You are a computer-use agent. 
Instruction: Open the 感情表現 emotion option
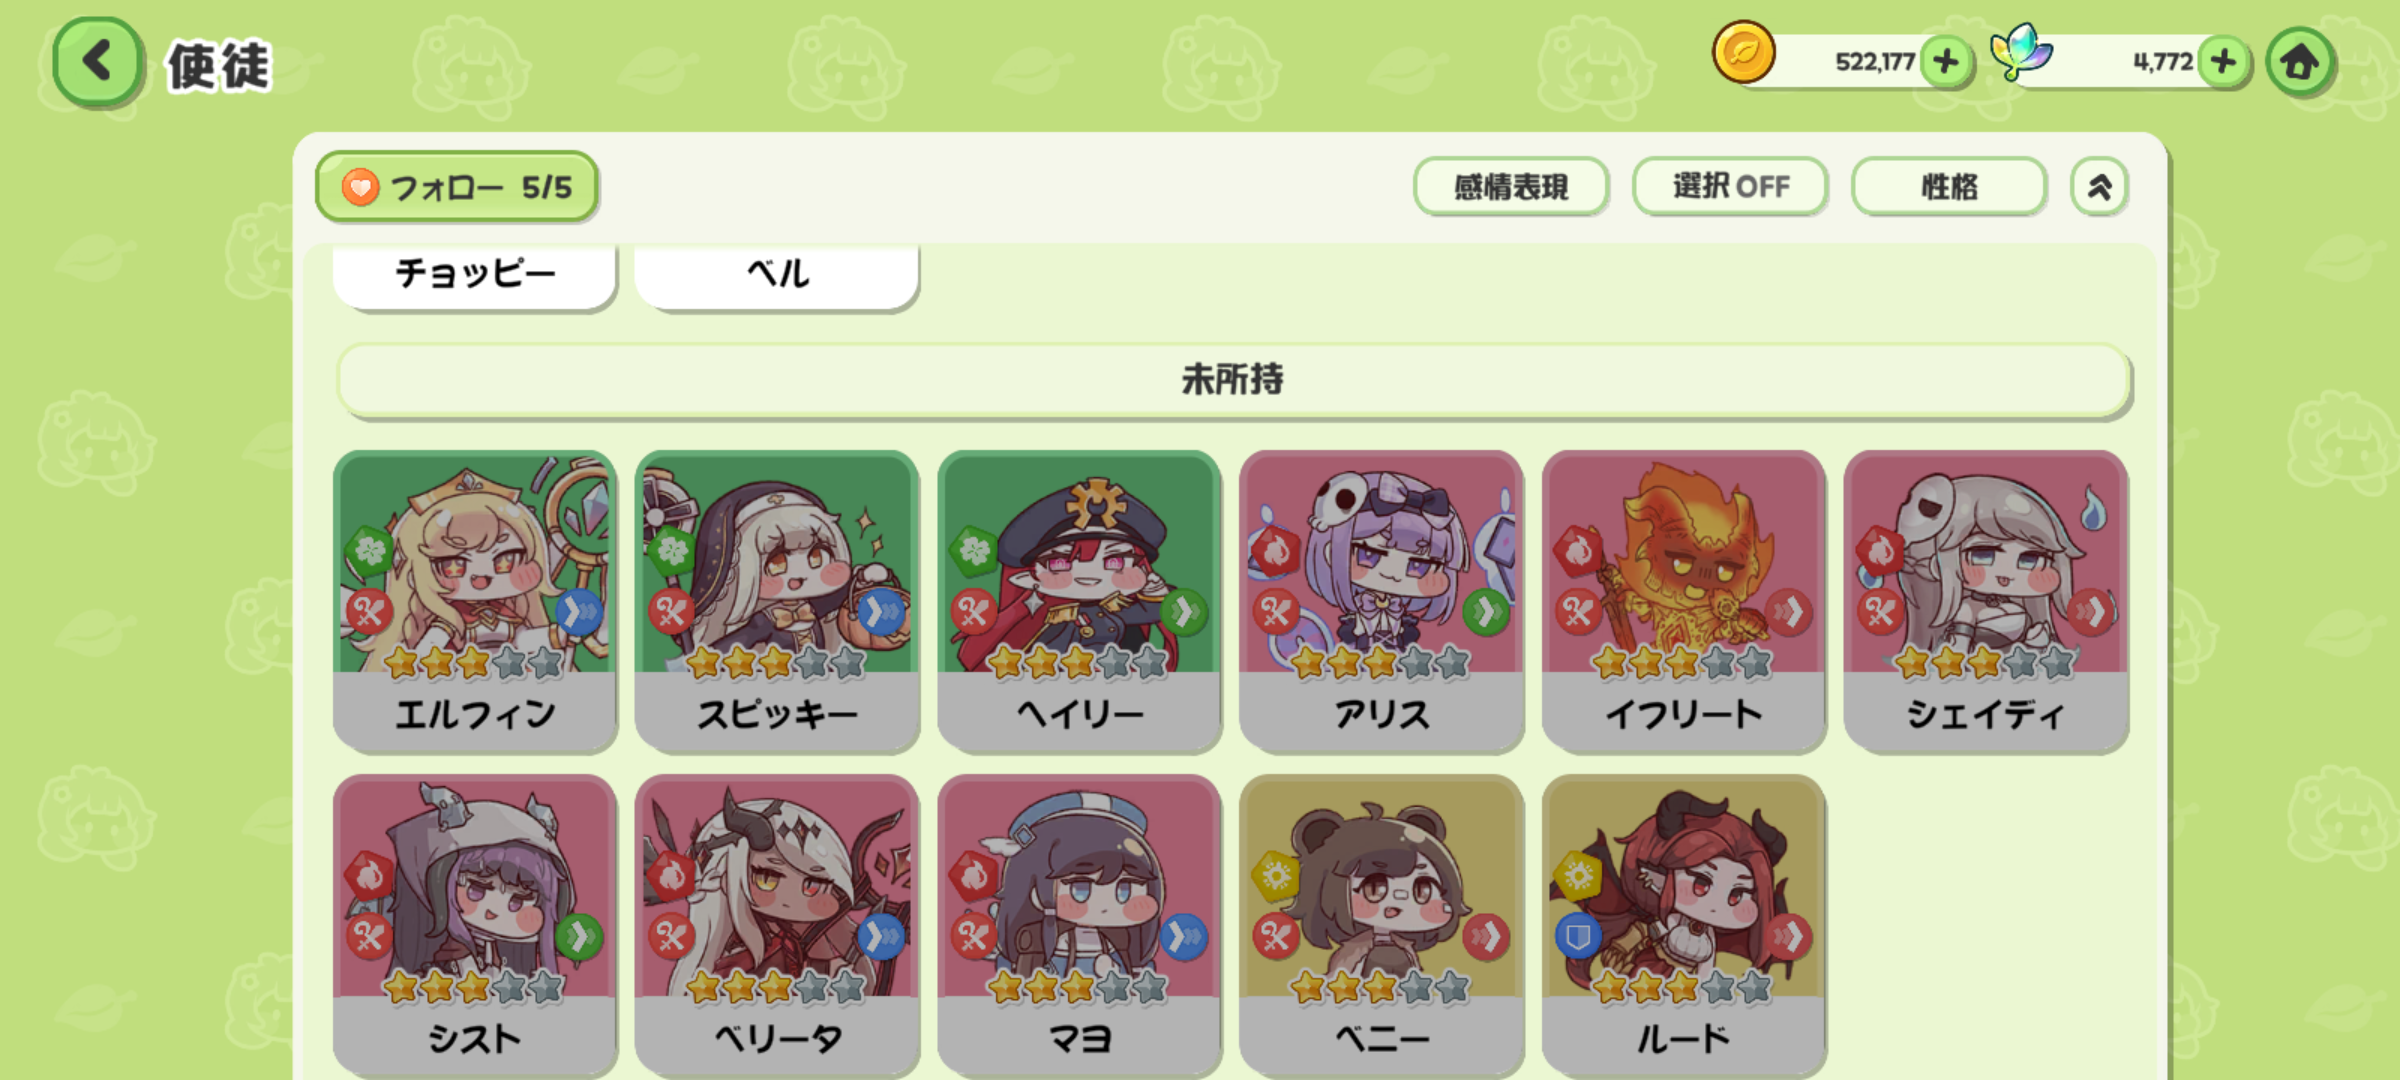pos(1511,186)
